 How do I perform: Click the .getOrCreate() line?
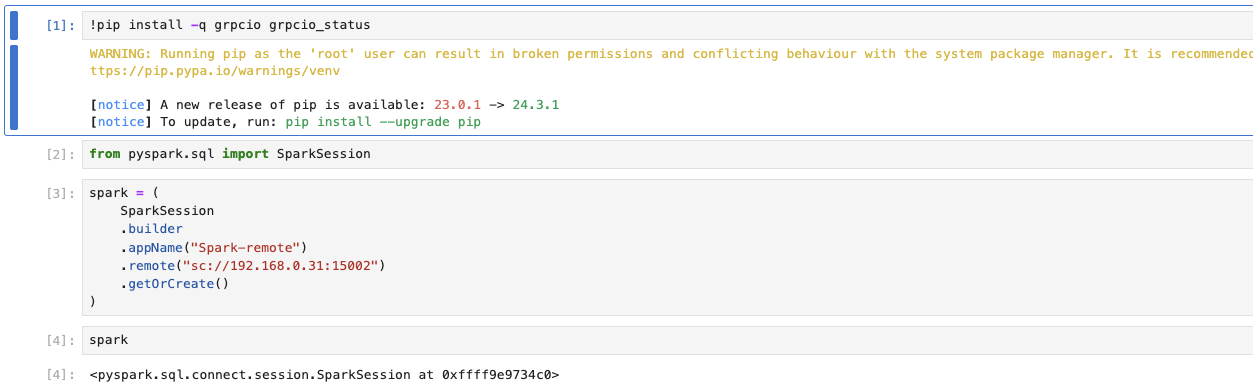click(175, 283)
